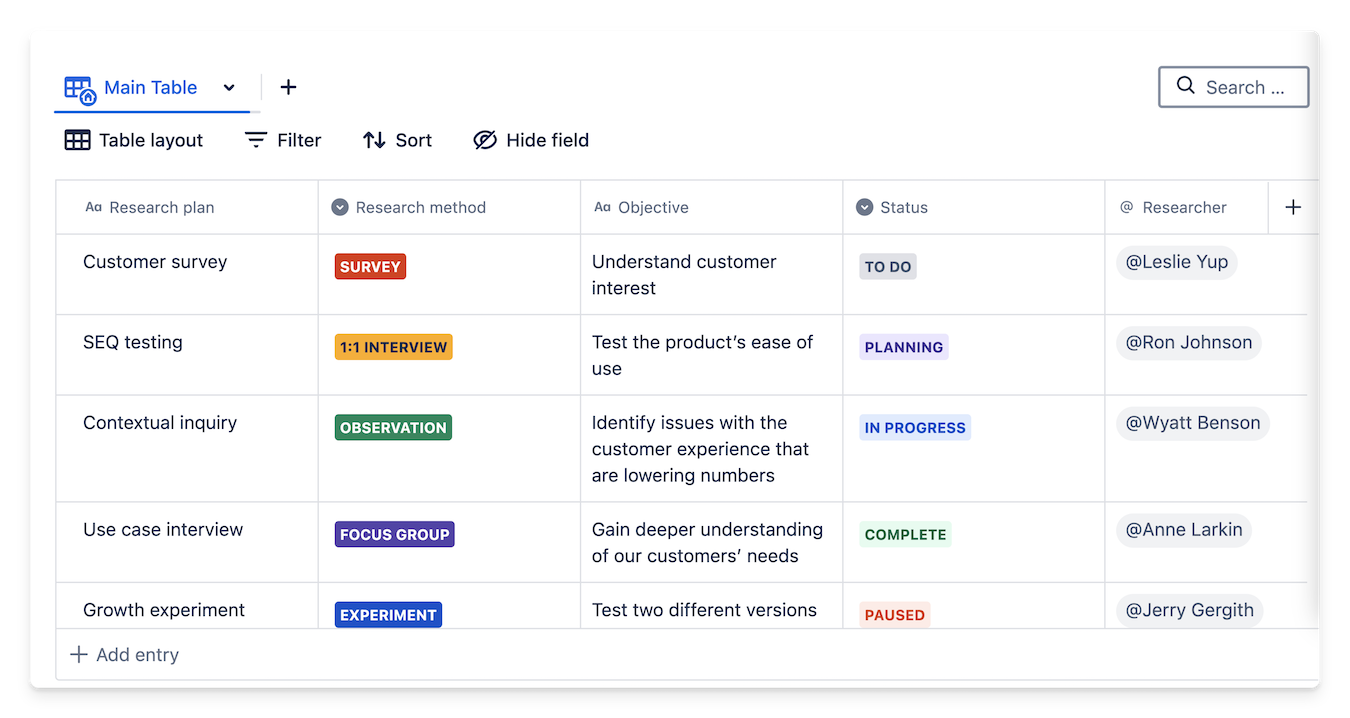Viewport: 1350px width, 718px height.
Task: Open the Status column header dropdown
Action: coord(865,207)
